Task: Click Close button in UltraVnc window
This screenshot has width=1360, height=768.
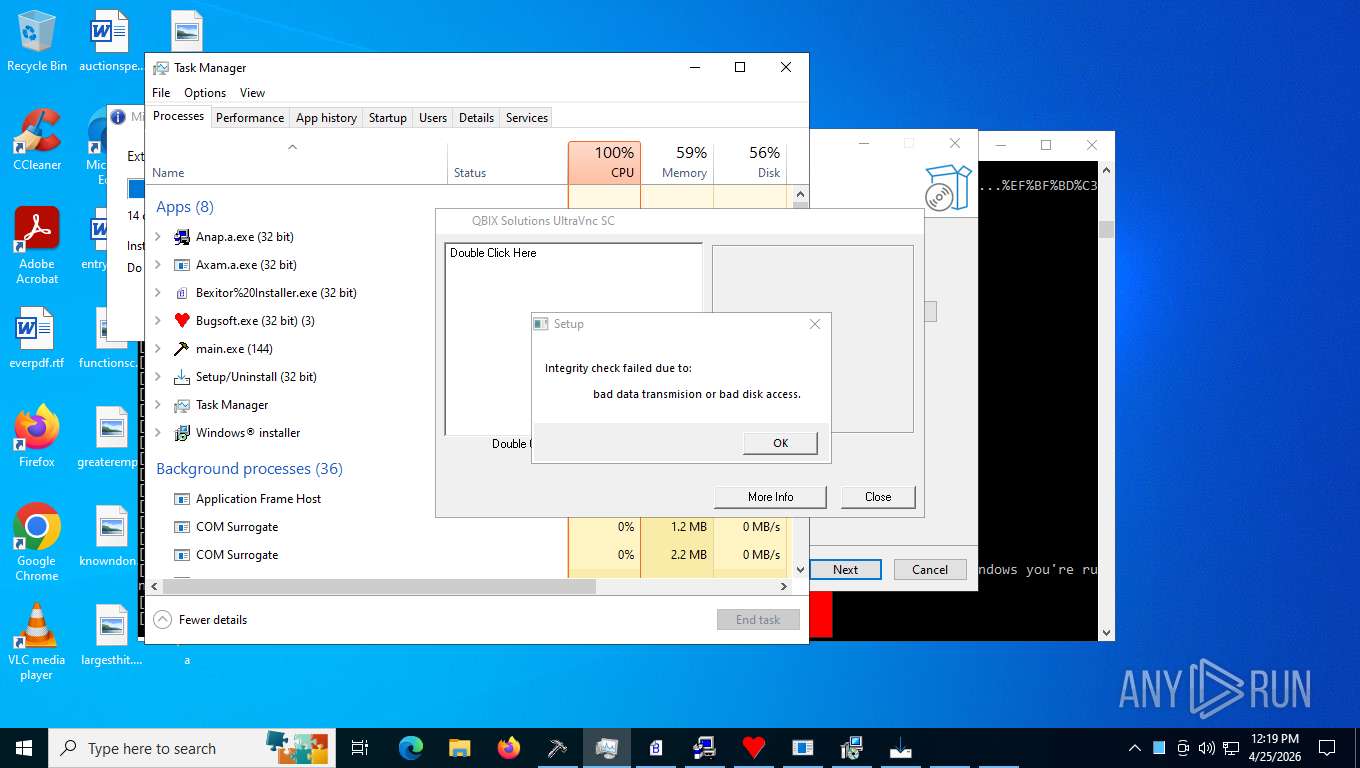Action: pos(878,497)
